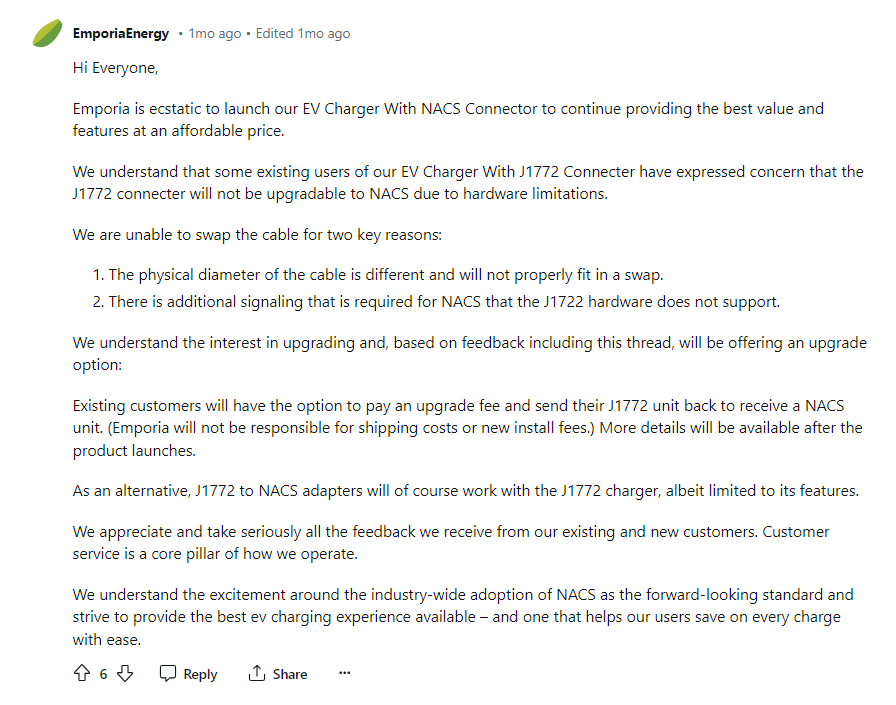
Task: Click the vote count number 6
Action: coord(103,674)
